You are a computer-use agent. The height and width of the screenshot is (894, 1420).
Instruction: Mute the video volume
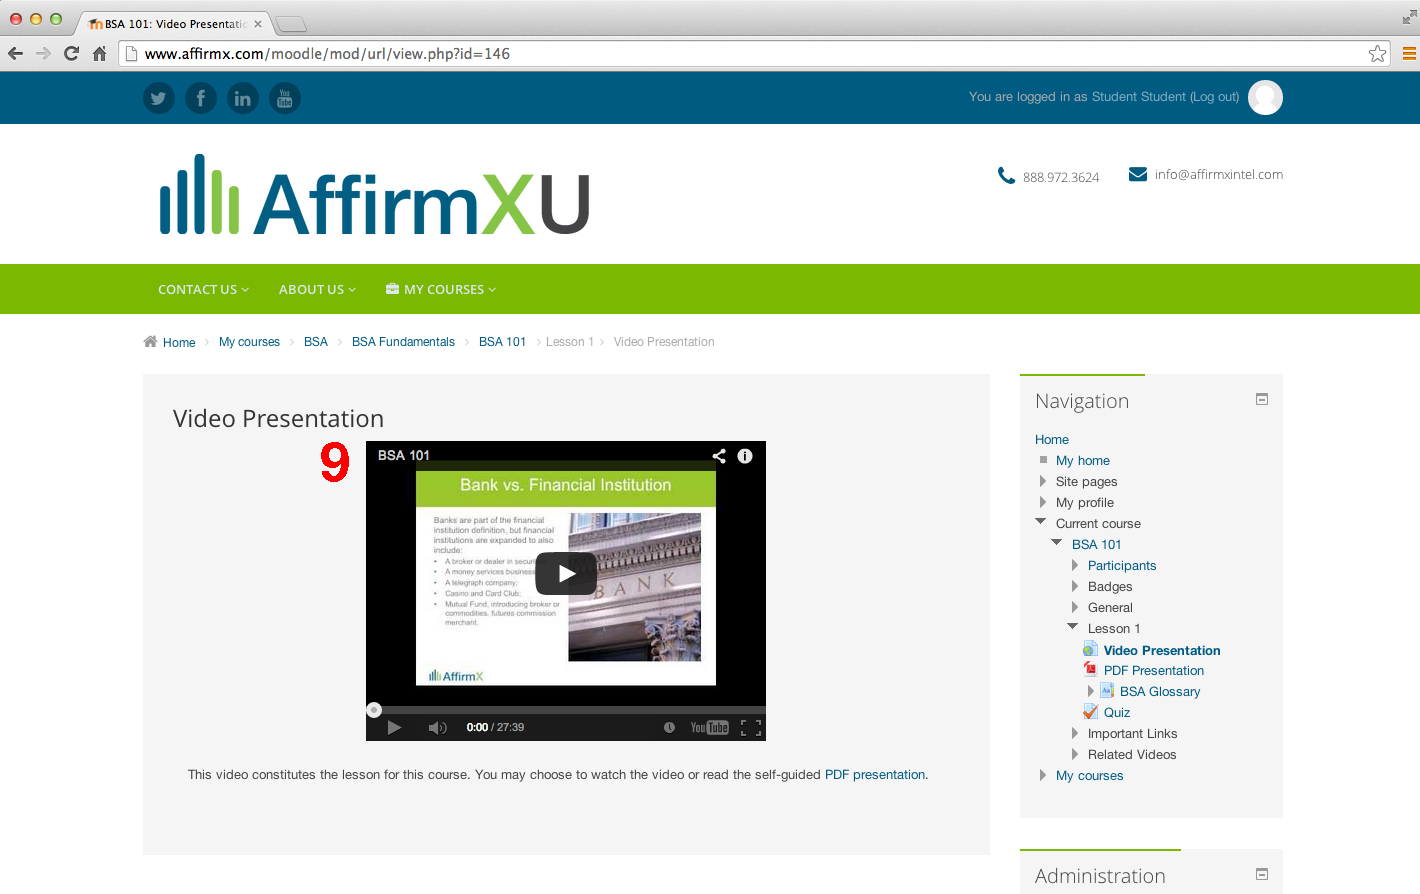pyautogui.click(x=437, y=727)
